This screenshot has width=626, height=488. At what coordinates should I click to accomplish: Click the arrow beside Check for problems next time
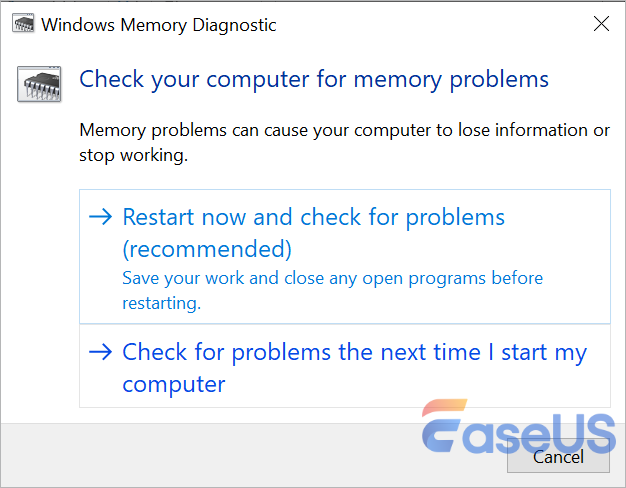point(100,352)
